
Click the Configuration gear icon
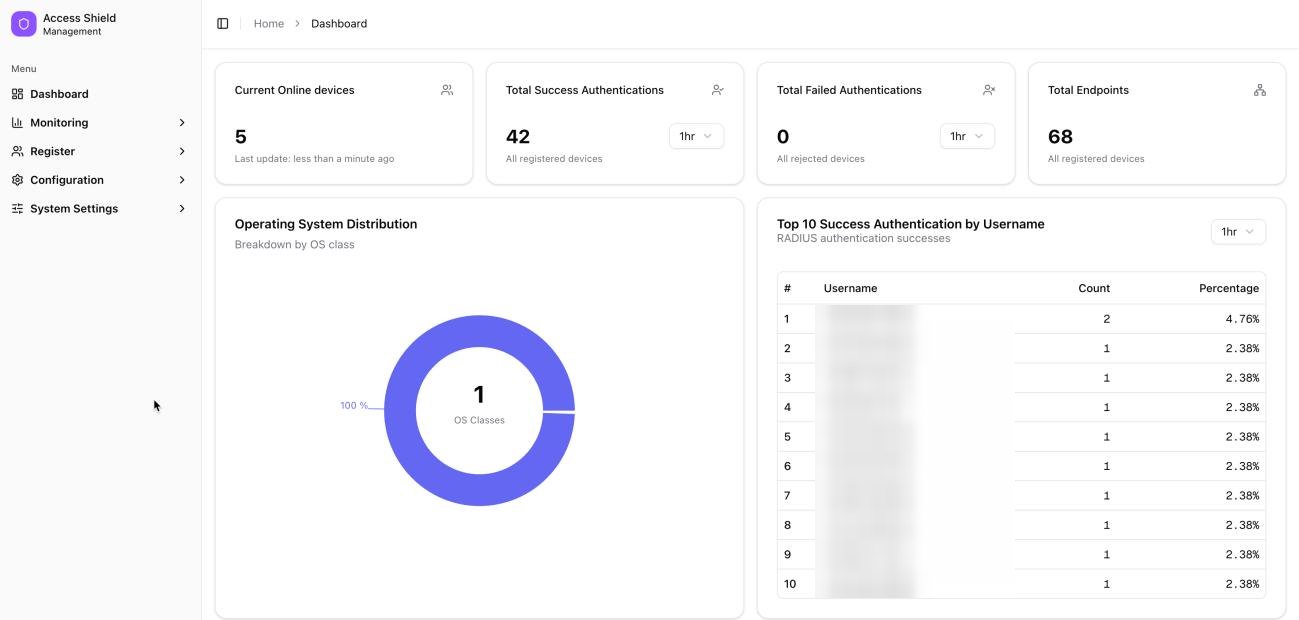(17, 180)
